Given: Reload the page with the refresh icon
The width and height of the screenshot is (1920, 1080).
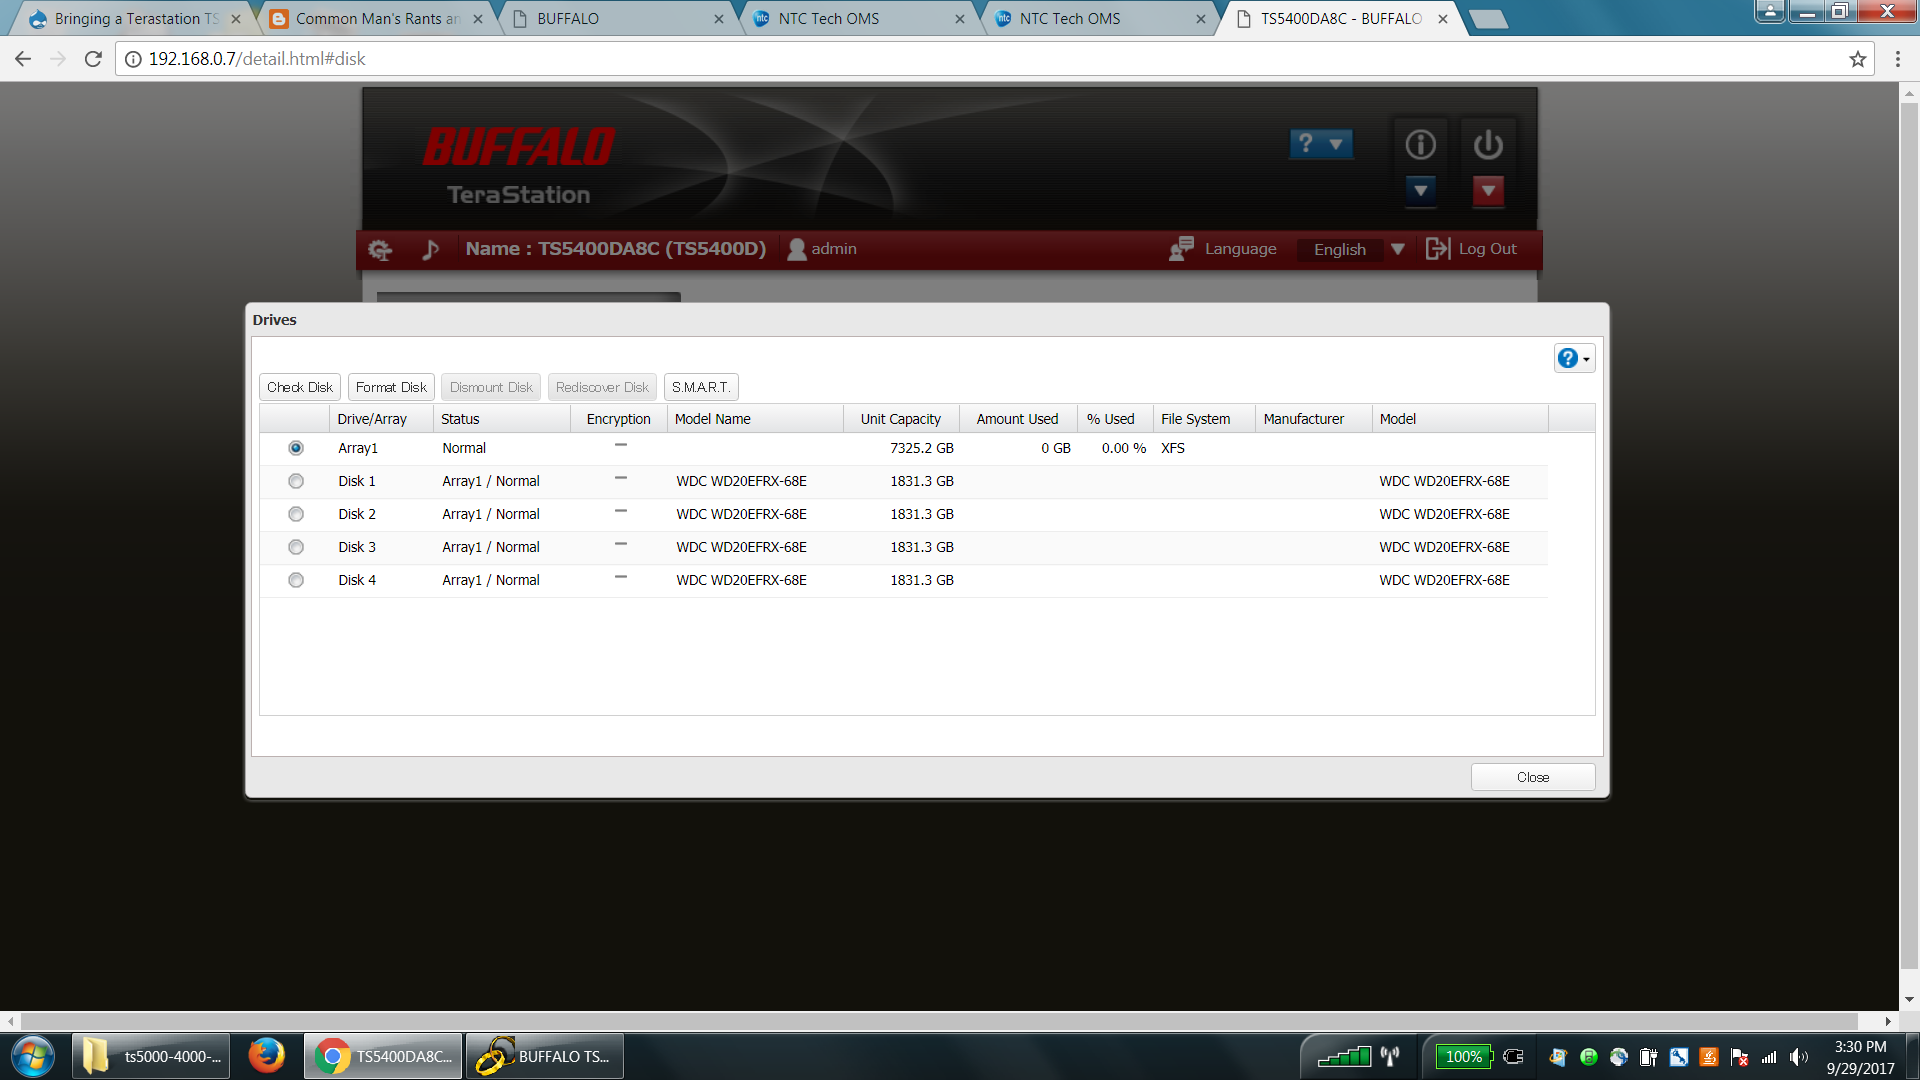Looking at the screenshot, I should [93, 59].
